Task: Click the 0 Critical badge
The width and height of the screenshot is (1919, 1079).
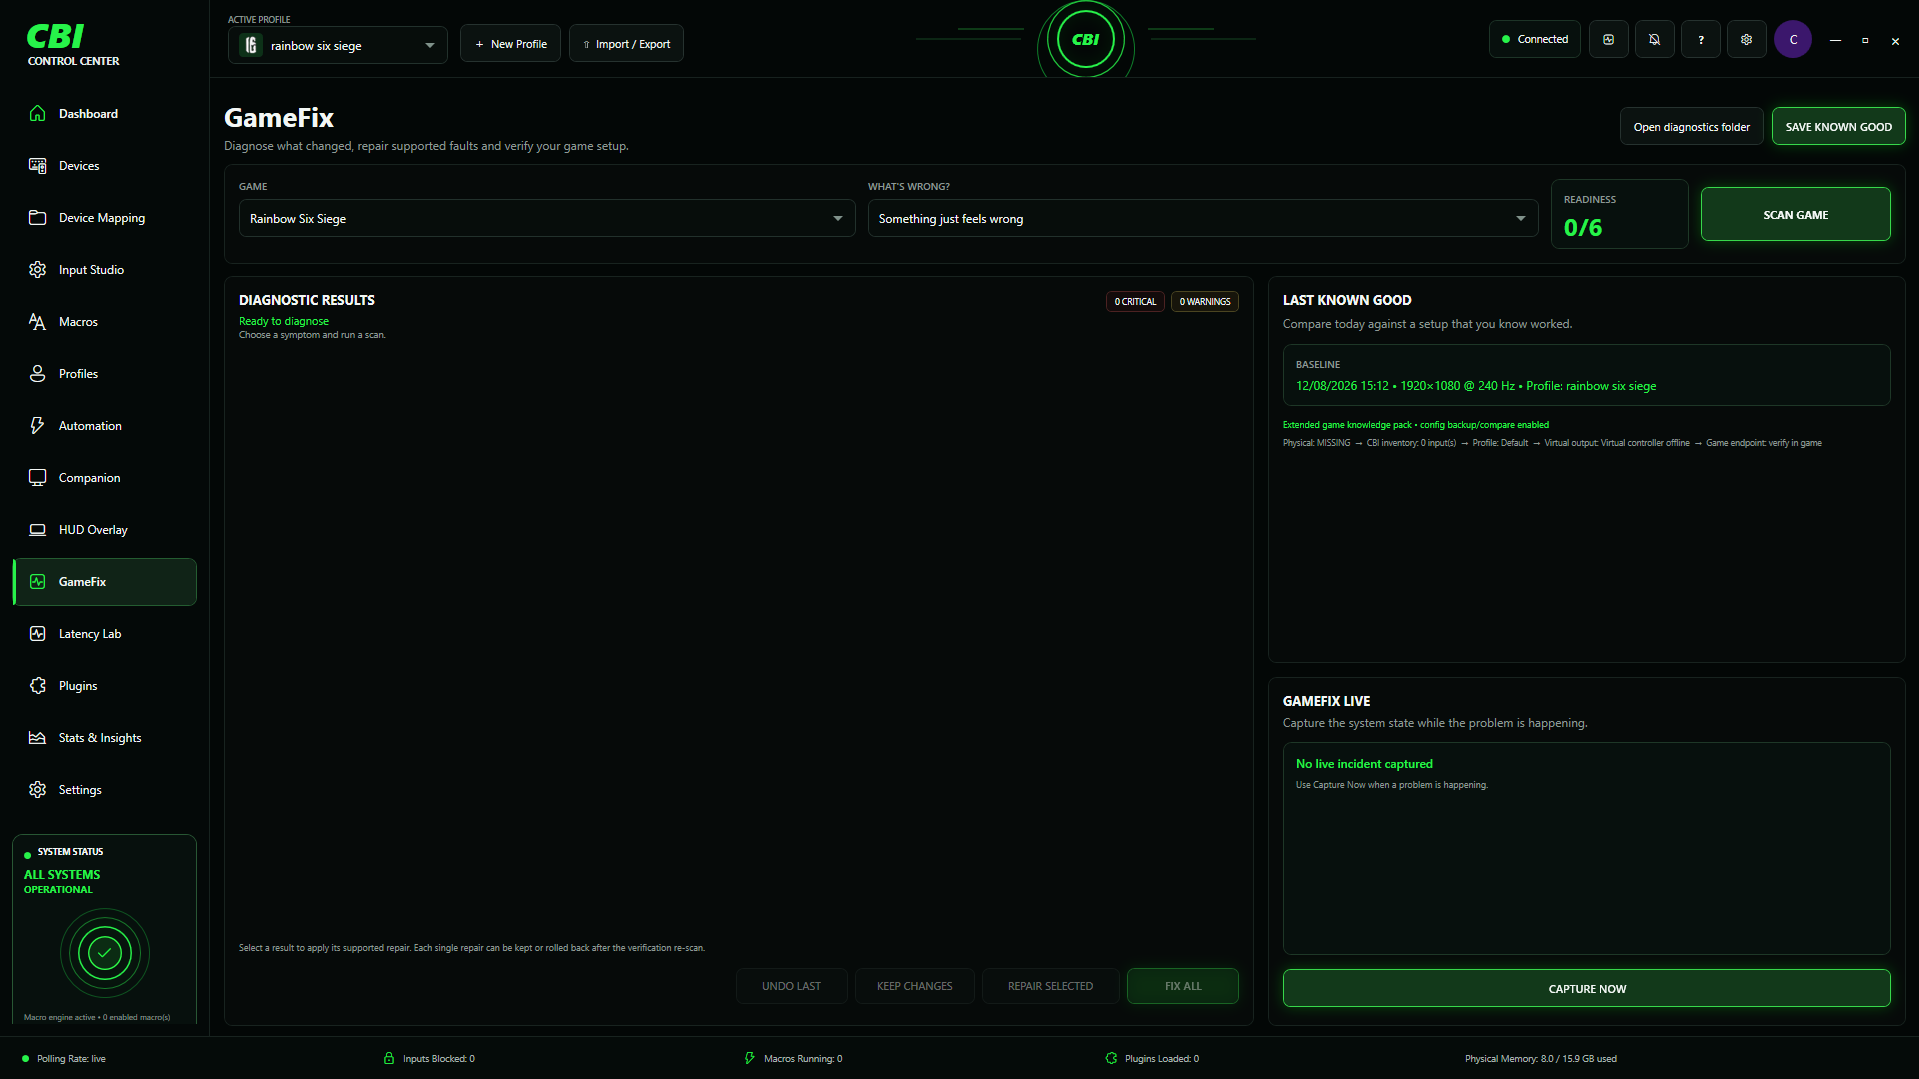Action: [1135, 302]
